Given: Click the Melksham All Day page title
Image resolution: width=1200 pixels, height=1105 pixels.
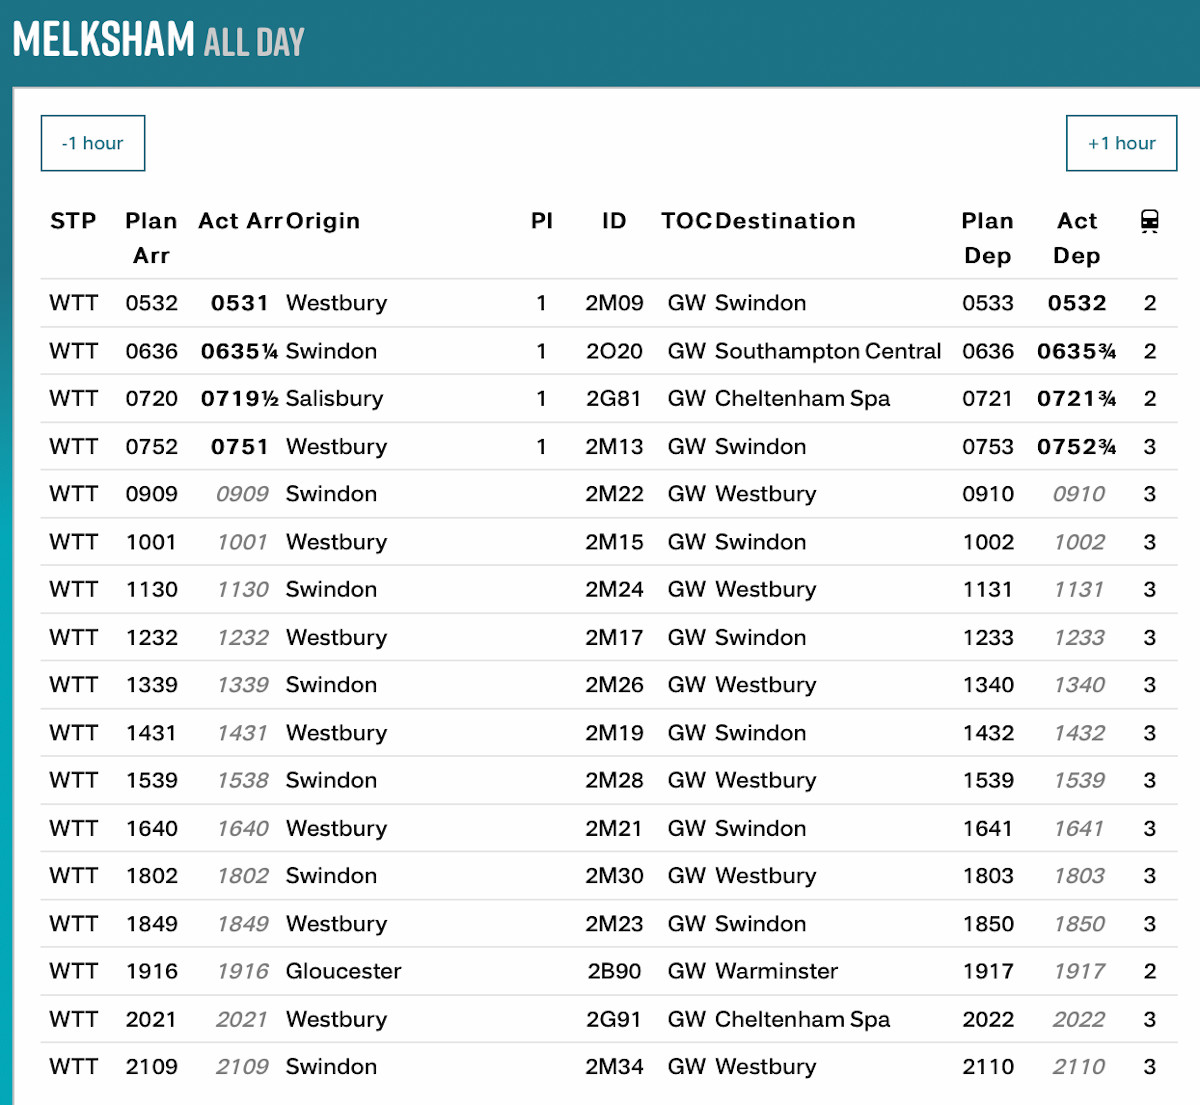Looking at the screenshot, I should pos(158,41).
